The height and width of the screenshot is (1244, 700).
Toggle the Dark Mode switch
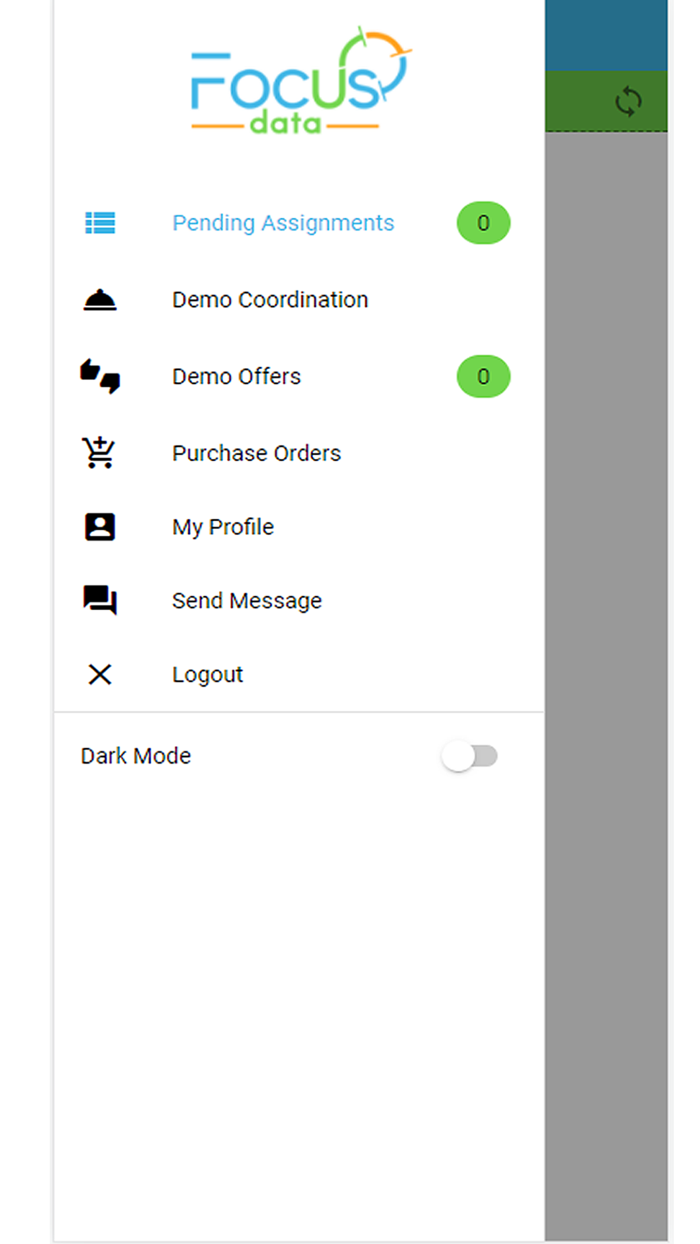coord(469,757)
